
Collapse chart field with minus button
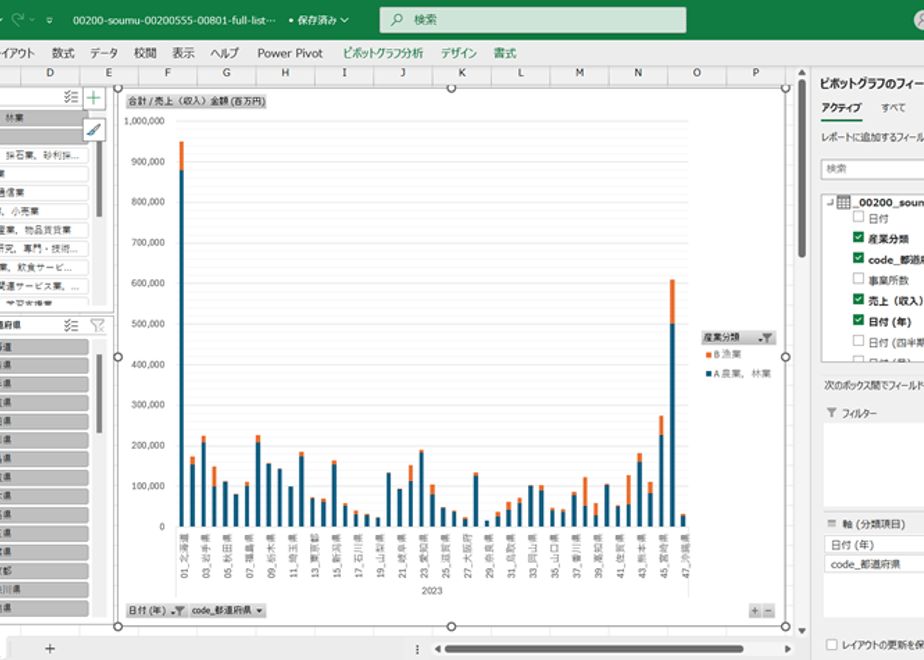(x=768, y=611)
